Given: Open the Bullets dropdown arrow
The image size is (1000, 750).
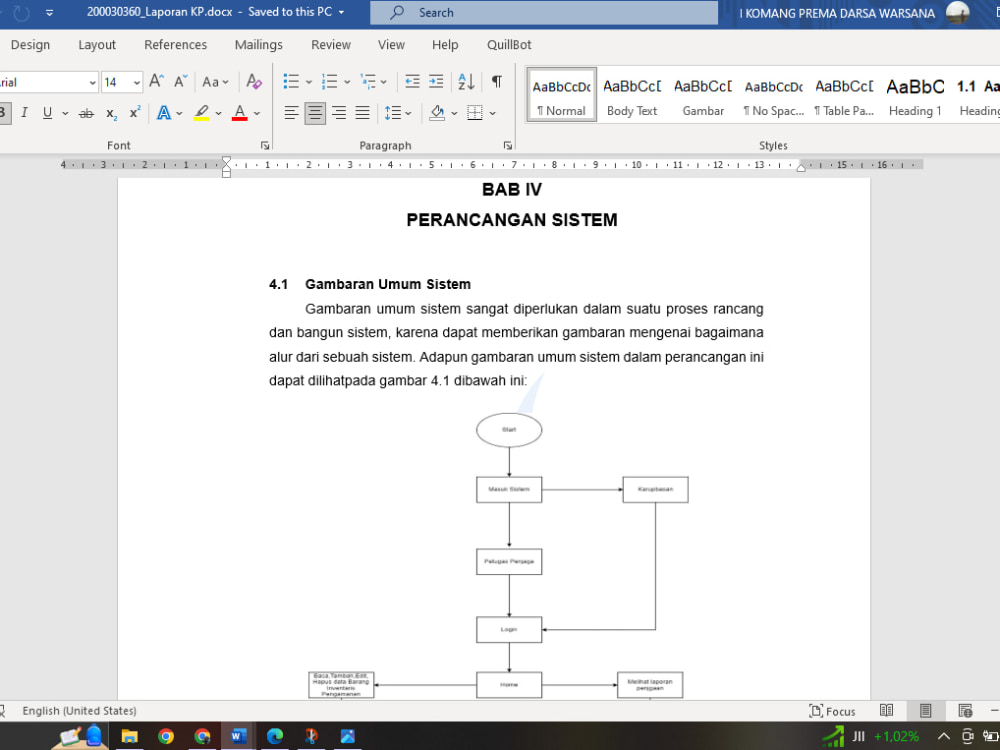Looking at the screenshot, I should [x=309, y=82].
